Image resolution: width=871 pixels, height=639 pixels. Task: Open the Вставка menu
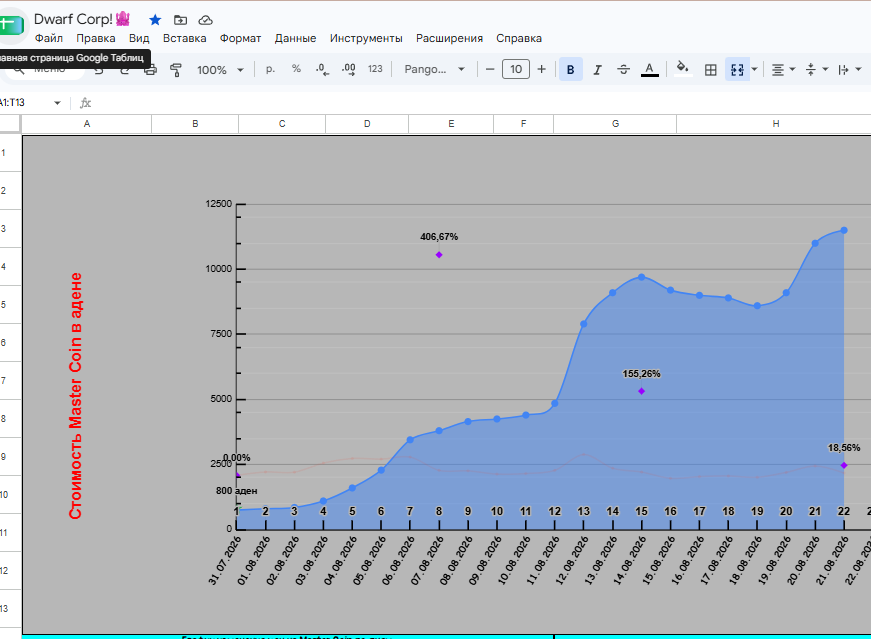click(184, 38)
